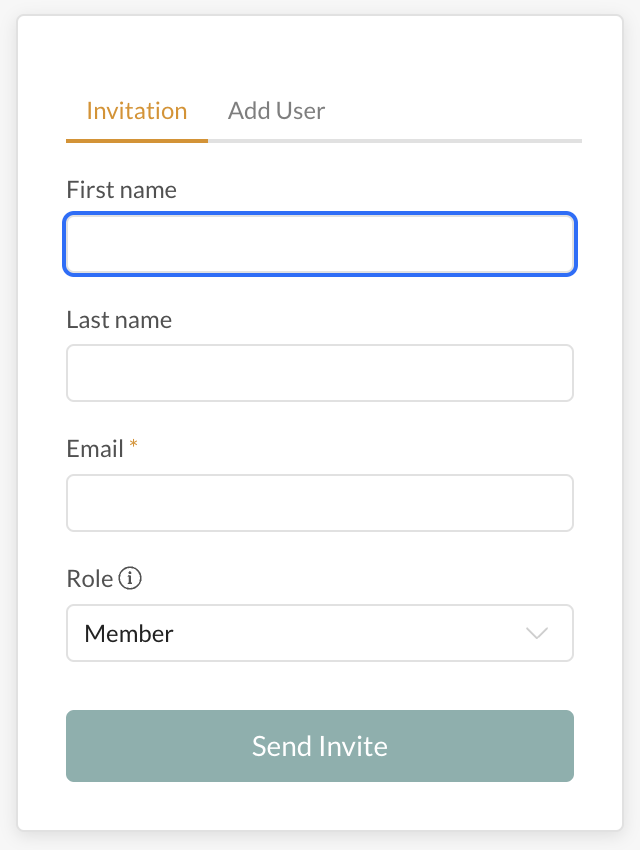Click the Email input field
640x850 pixels.
[320, 502]
